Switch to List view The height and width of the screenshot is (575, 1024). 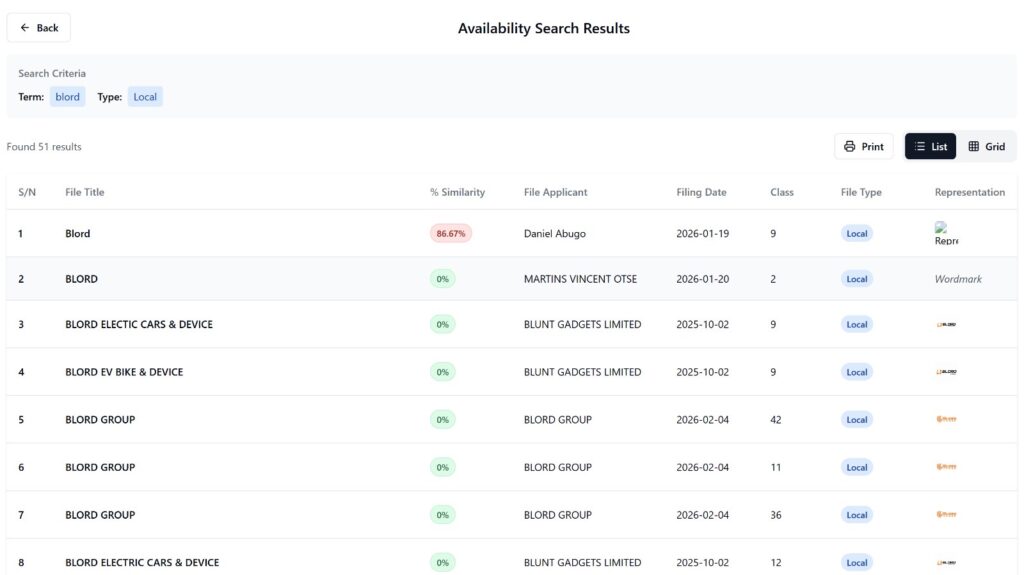(x=930, y=146)
